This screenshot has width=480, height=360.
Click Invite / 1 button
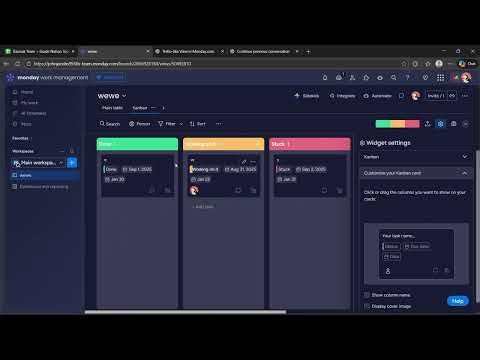436,96
